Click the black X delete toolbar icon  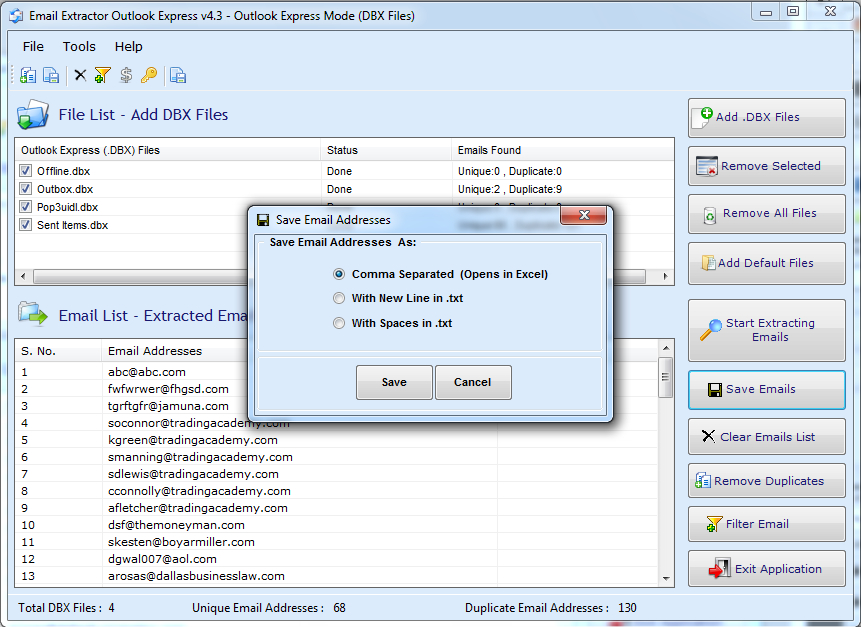click(x=80, y=75)
